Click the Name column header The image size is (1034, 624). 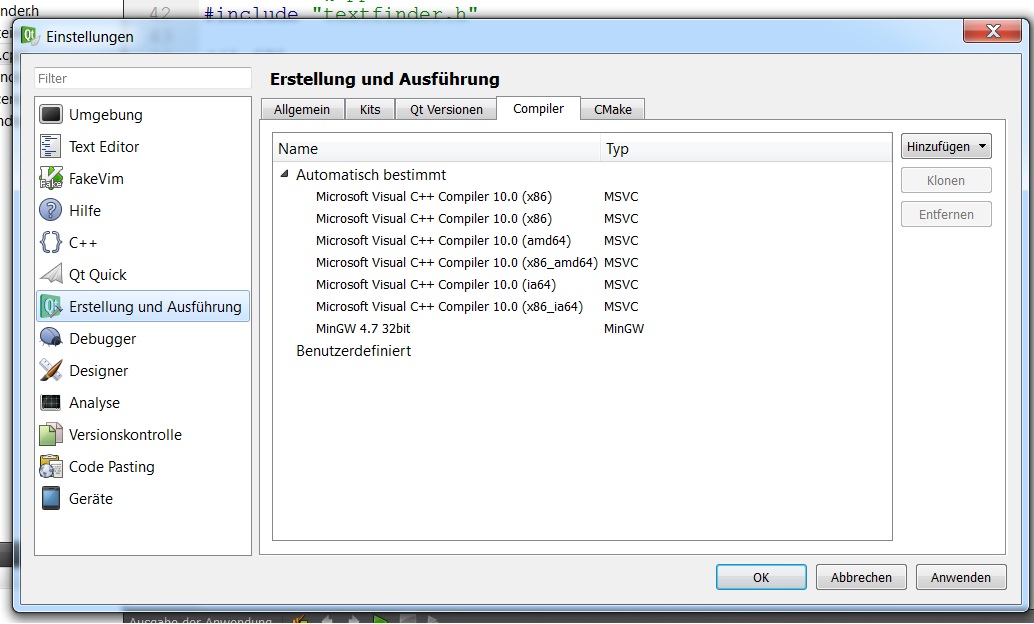tap(436, 149)
